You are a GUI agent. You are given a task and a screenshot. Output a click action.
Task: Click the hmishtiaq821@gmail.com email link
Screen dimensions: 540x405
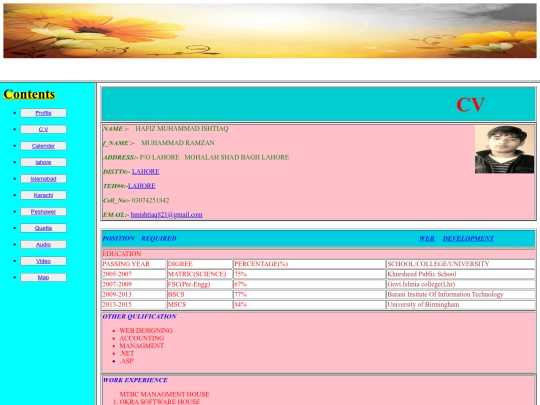(166, 215)
